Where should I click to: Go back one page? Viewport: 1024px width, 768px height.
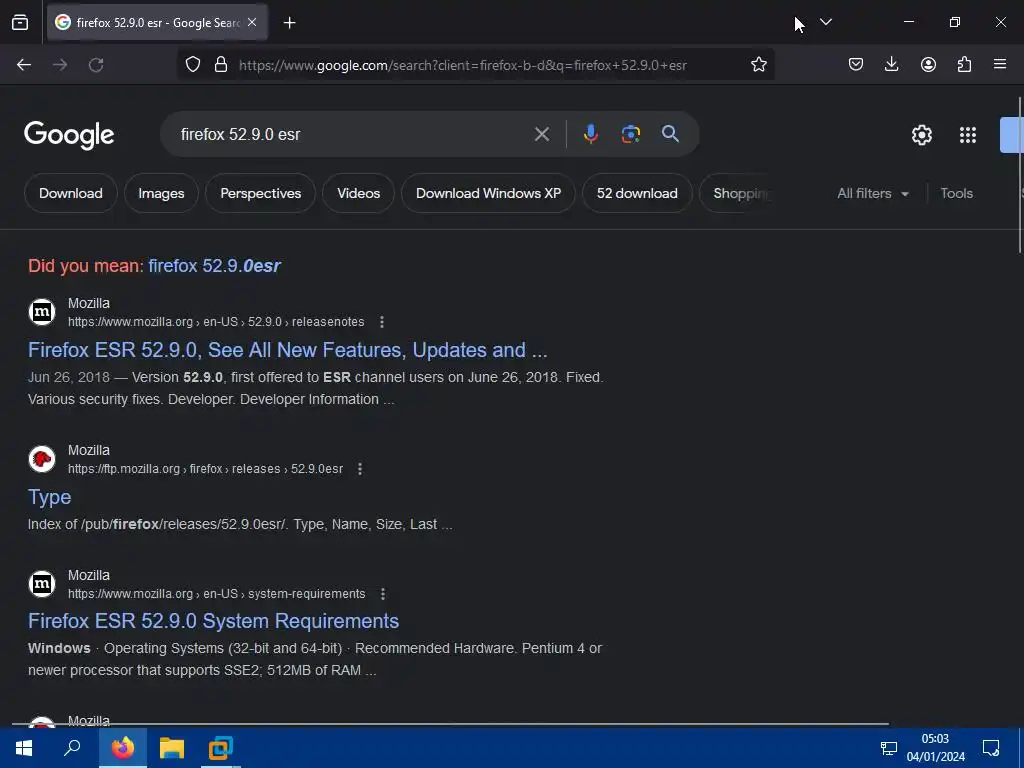pos(24,65)
